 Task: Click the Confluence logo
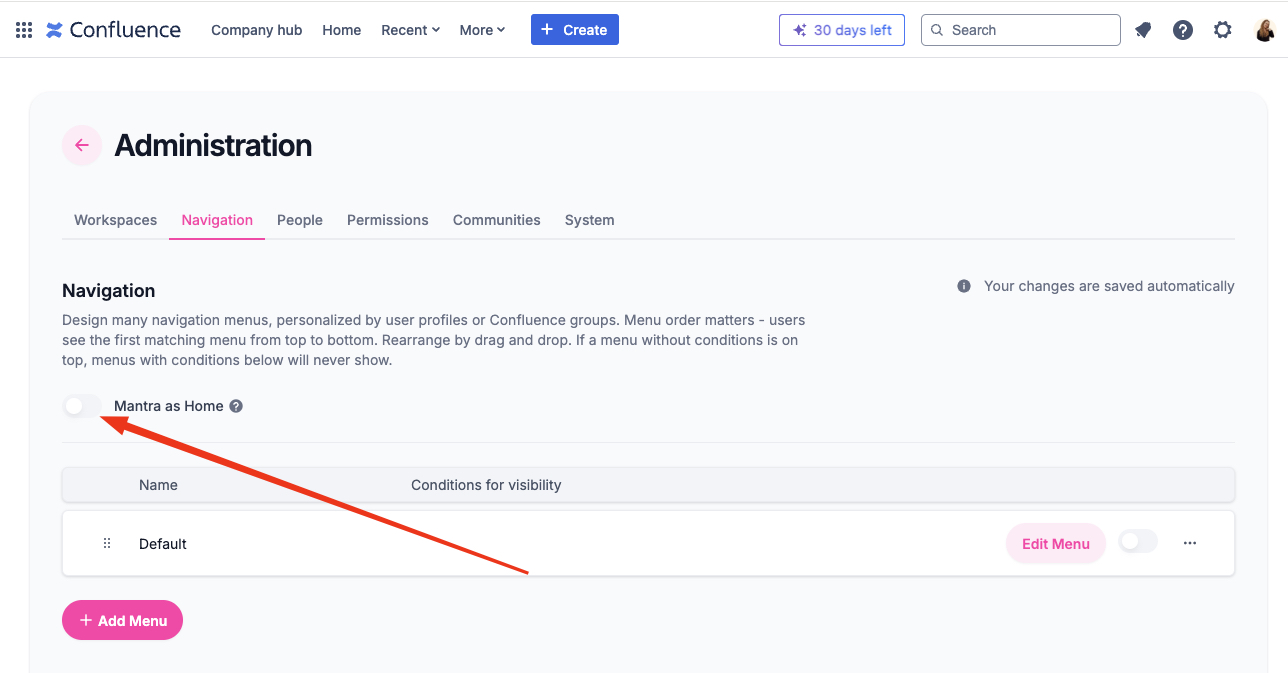coord(113,29)
